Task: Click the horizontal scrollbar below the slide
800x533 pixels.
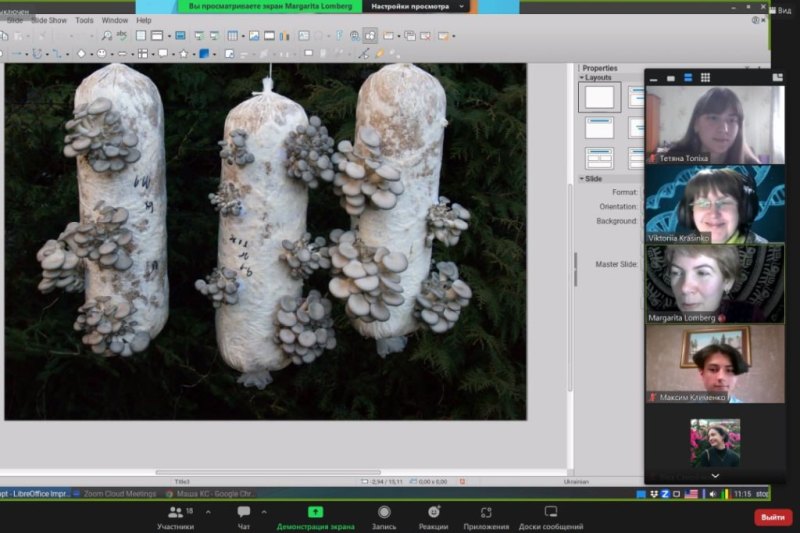Action: point(268,472)
